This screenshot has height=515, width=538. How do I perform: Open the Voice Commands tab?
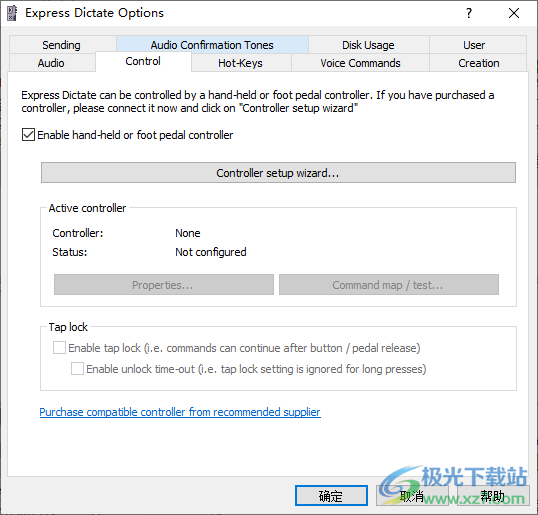coord(360,63)
